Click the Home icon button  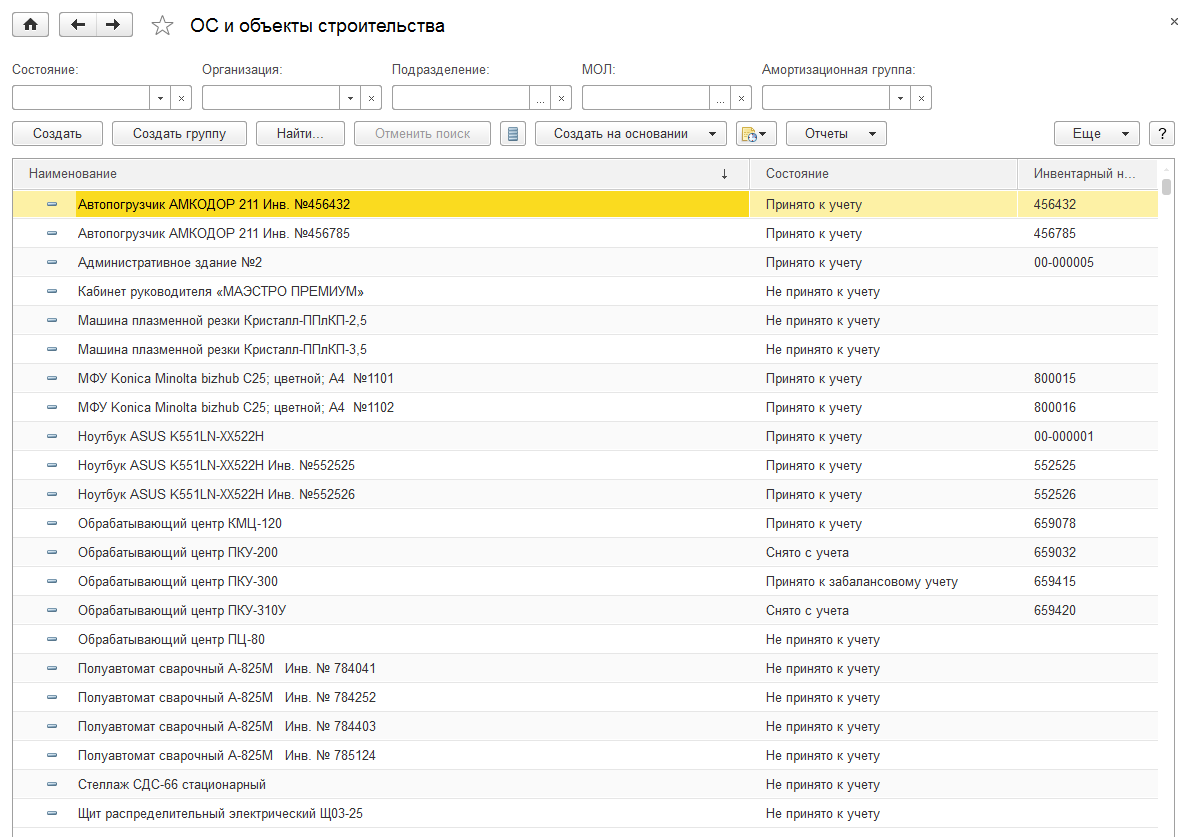point(30,25)
